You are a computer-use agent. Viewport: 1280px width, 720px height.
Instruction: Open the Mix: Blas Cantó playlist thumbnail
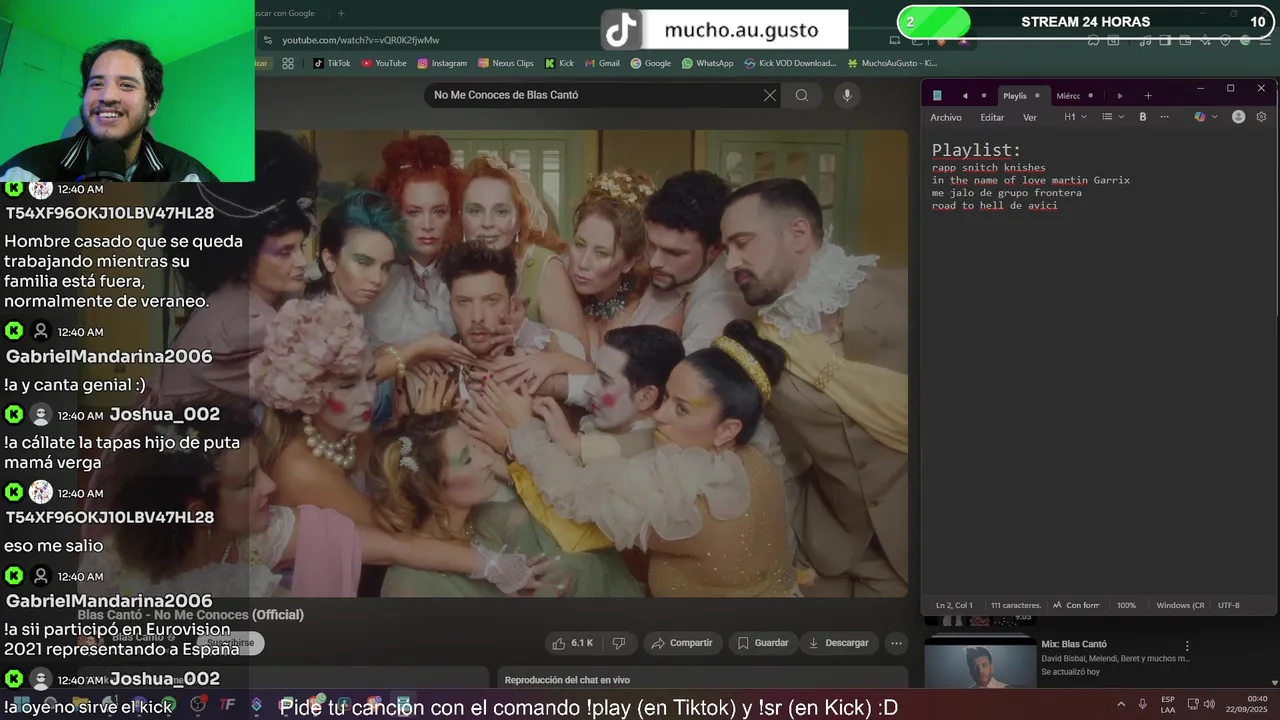coord(980,663)
